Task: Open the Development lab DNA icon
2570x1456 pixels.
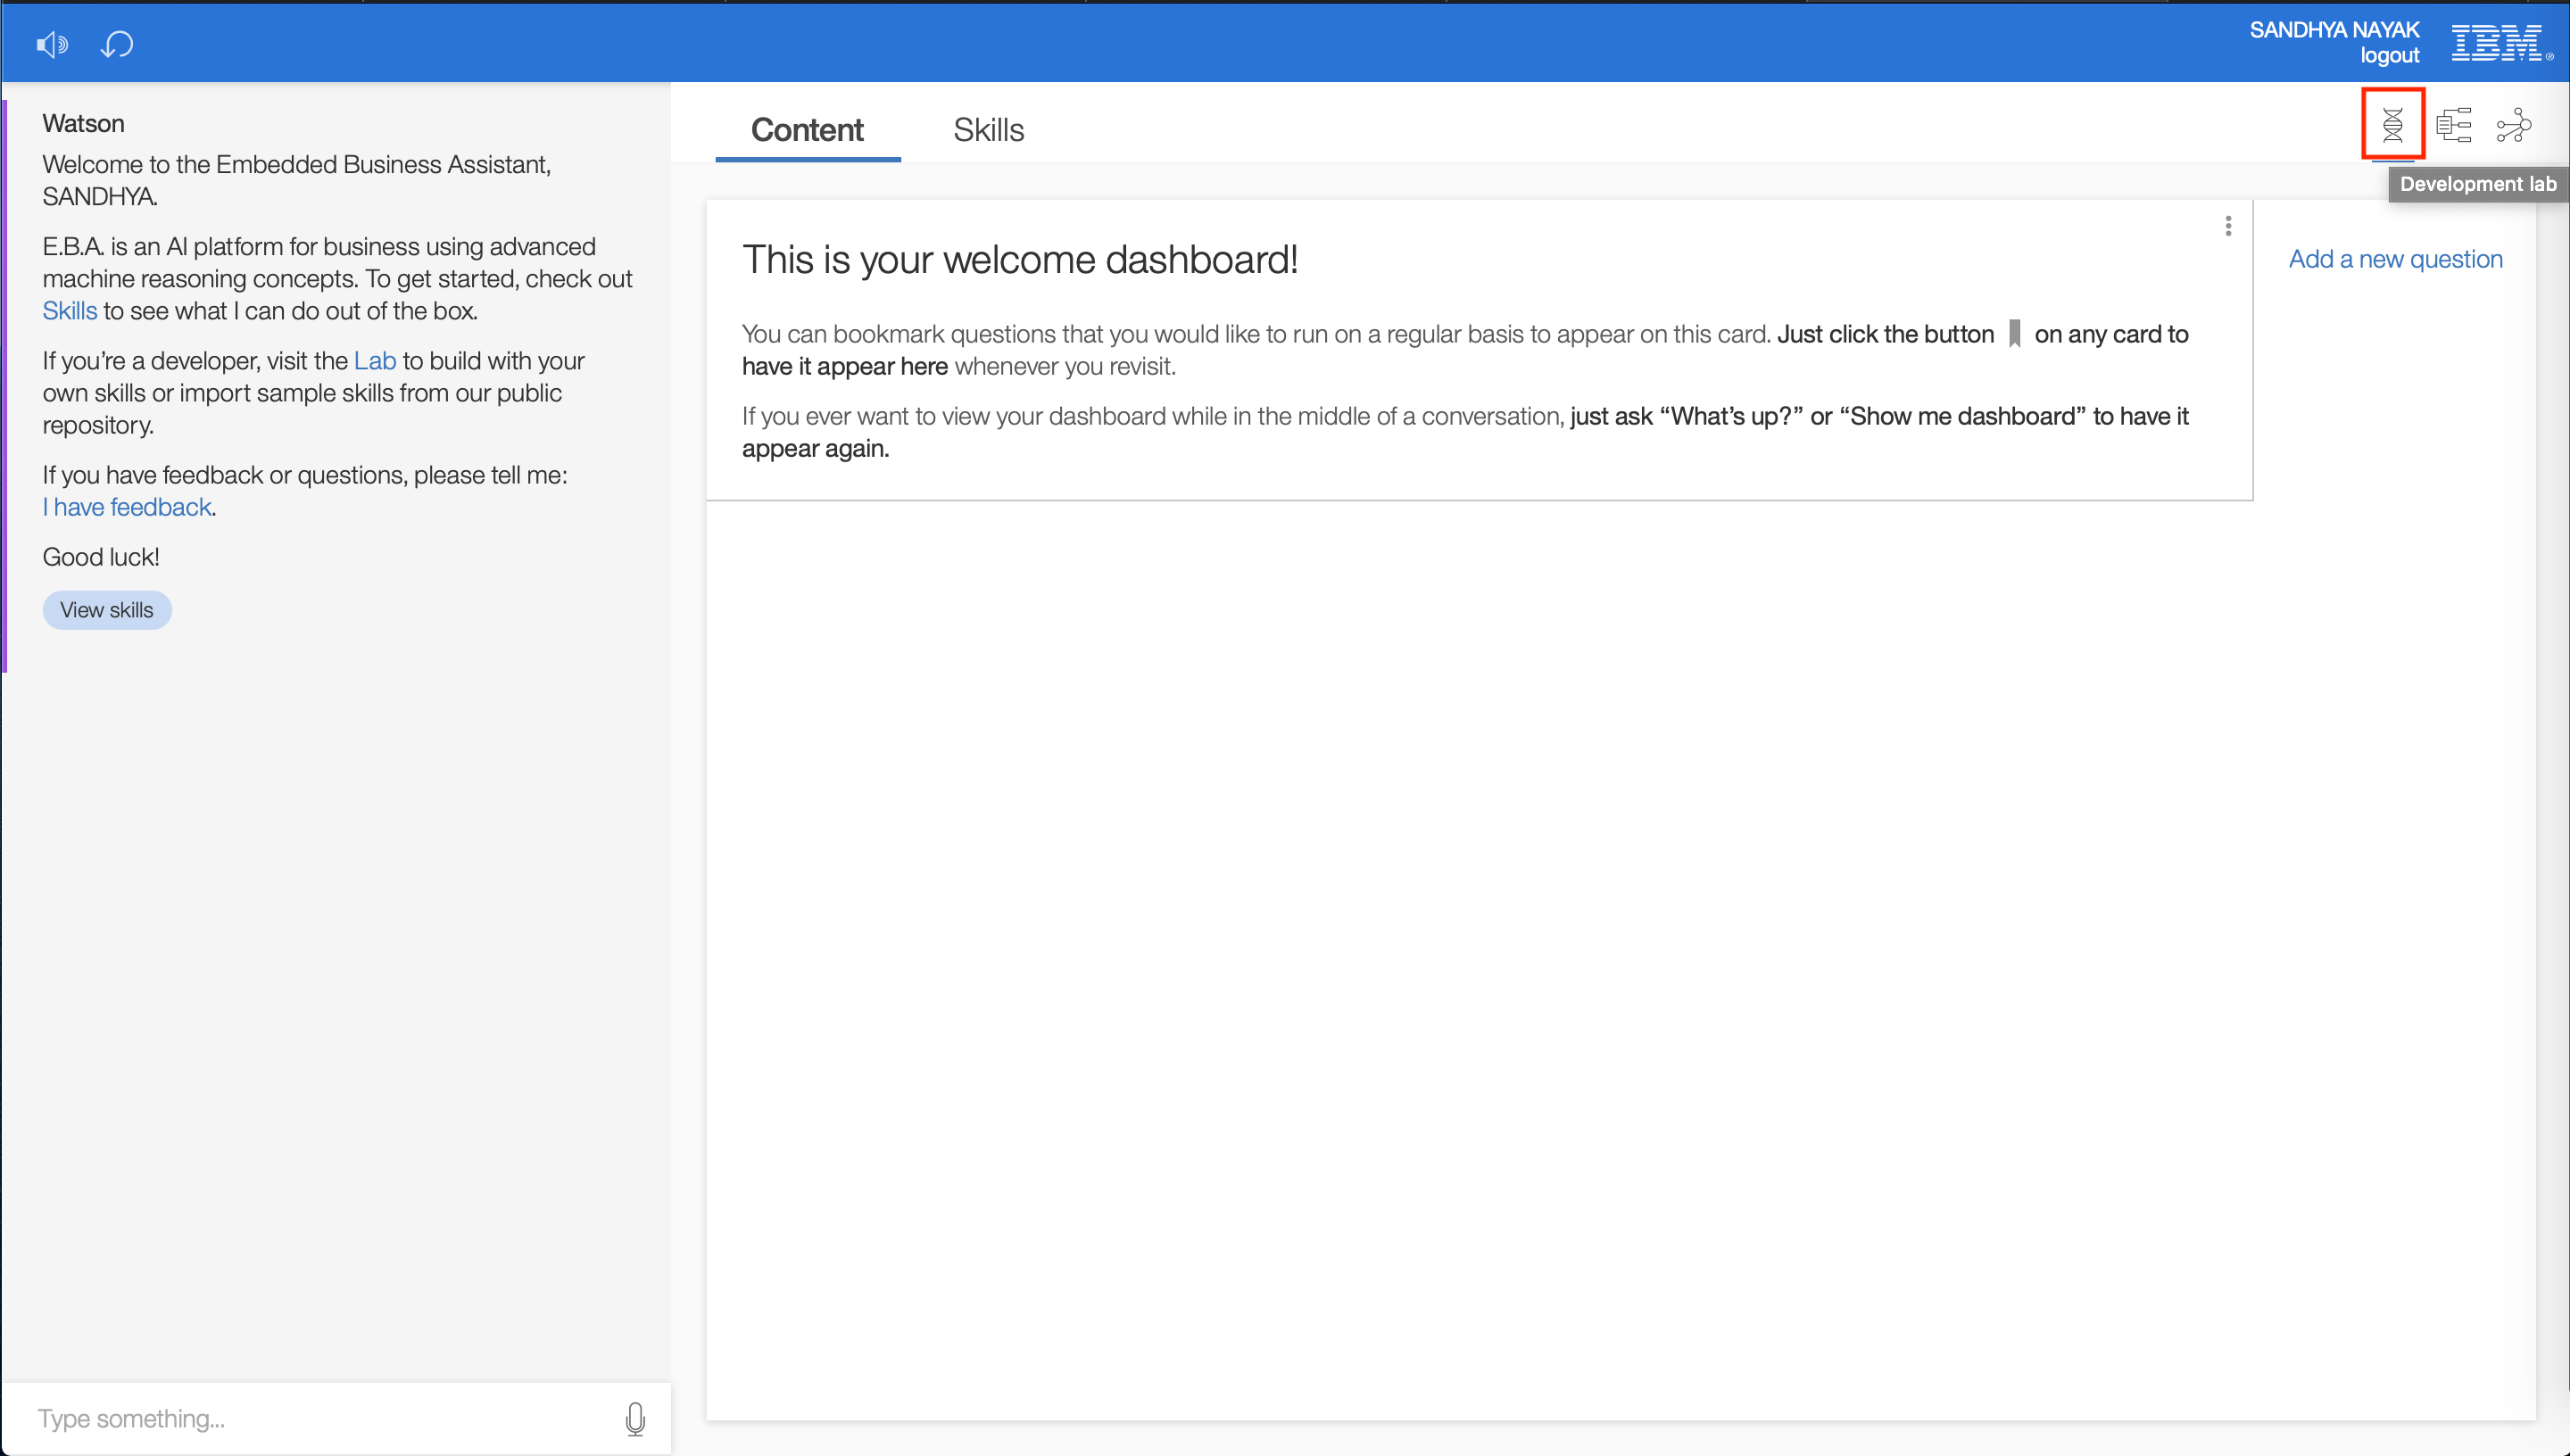Action: click(2392, 125)
